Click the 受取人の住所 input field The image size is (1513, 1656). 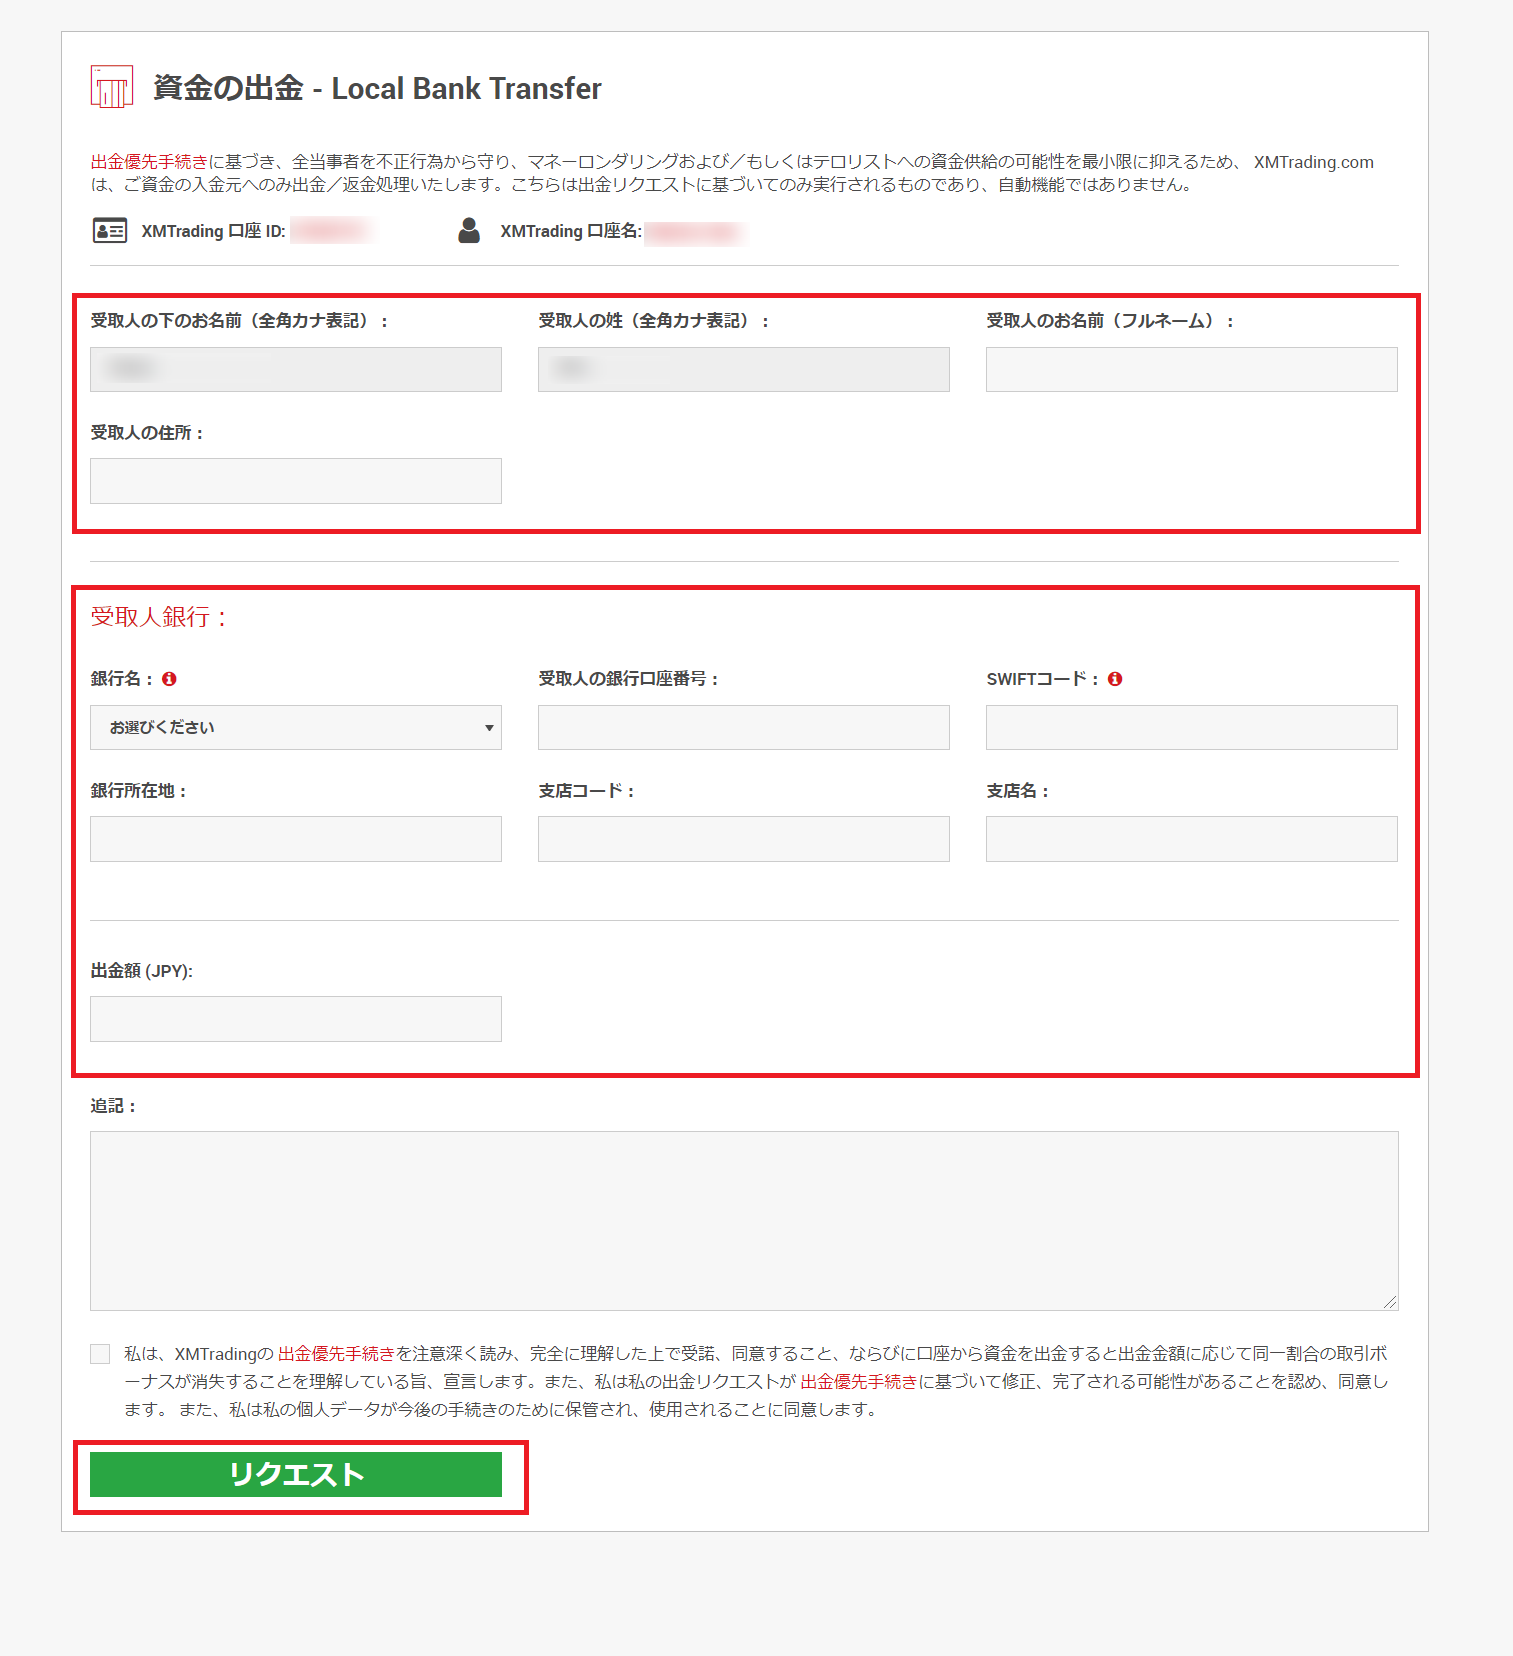coord(296,481)
